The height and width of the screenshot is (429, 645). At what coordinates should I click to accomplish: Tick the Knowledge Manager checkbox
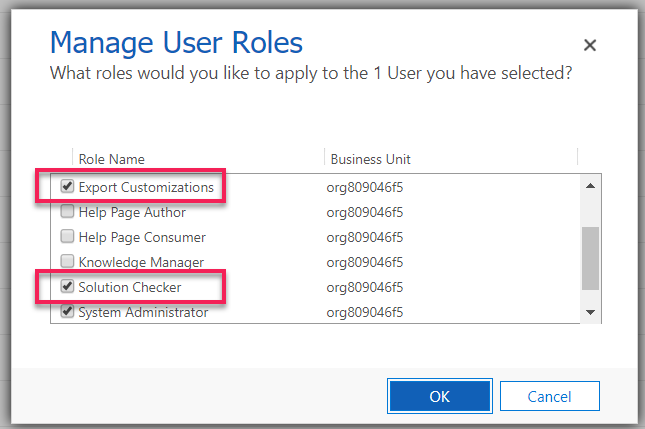67,261
